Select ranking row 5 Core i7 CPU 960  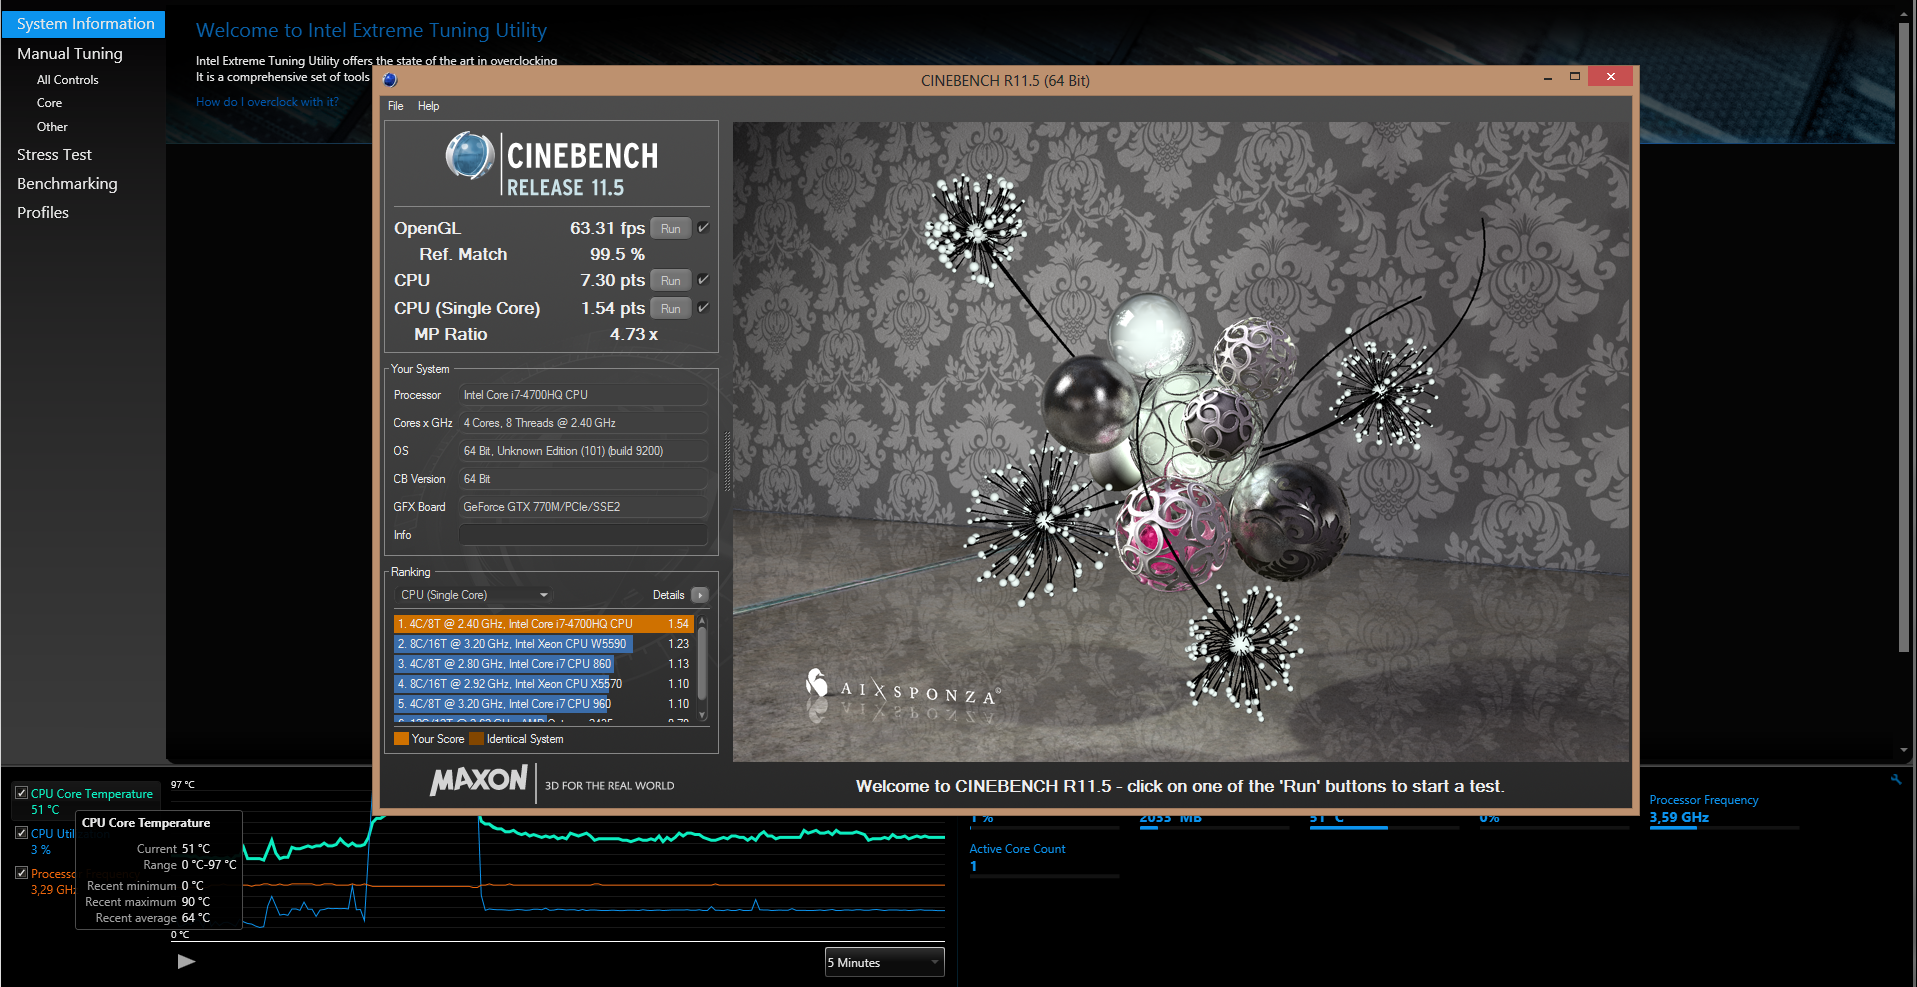click(x=544, y=704)
